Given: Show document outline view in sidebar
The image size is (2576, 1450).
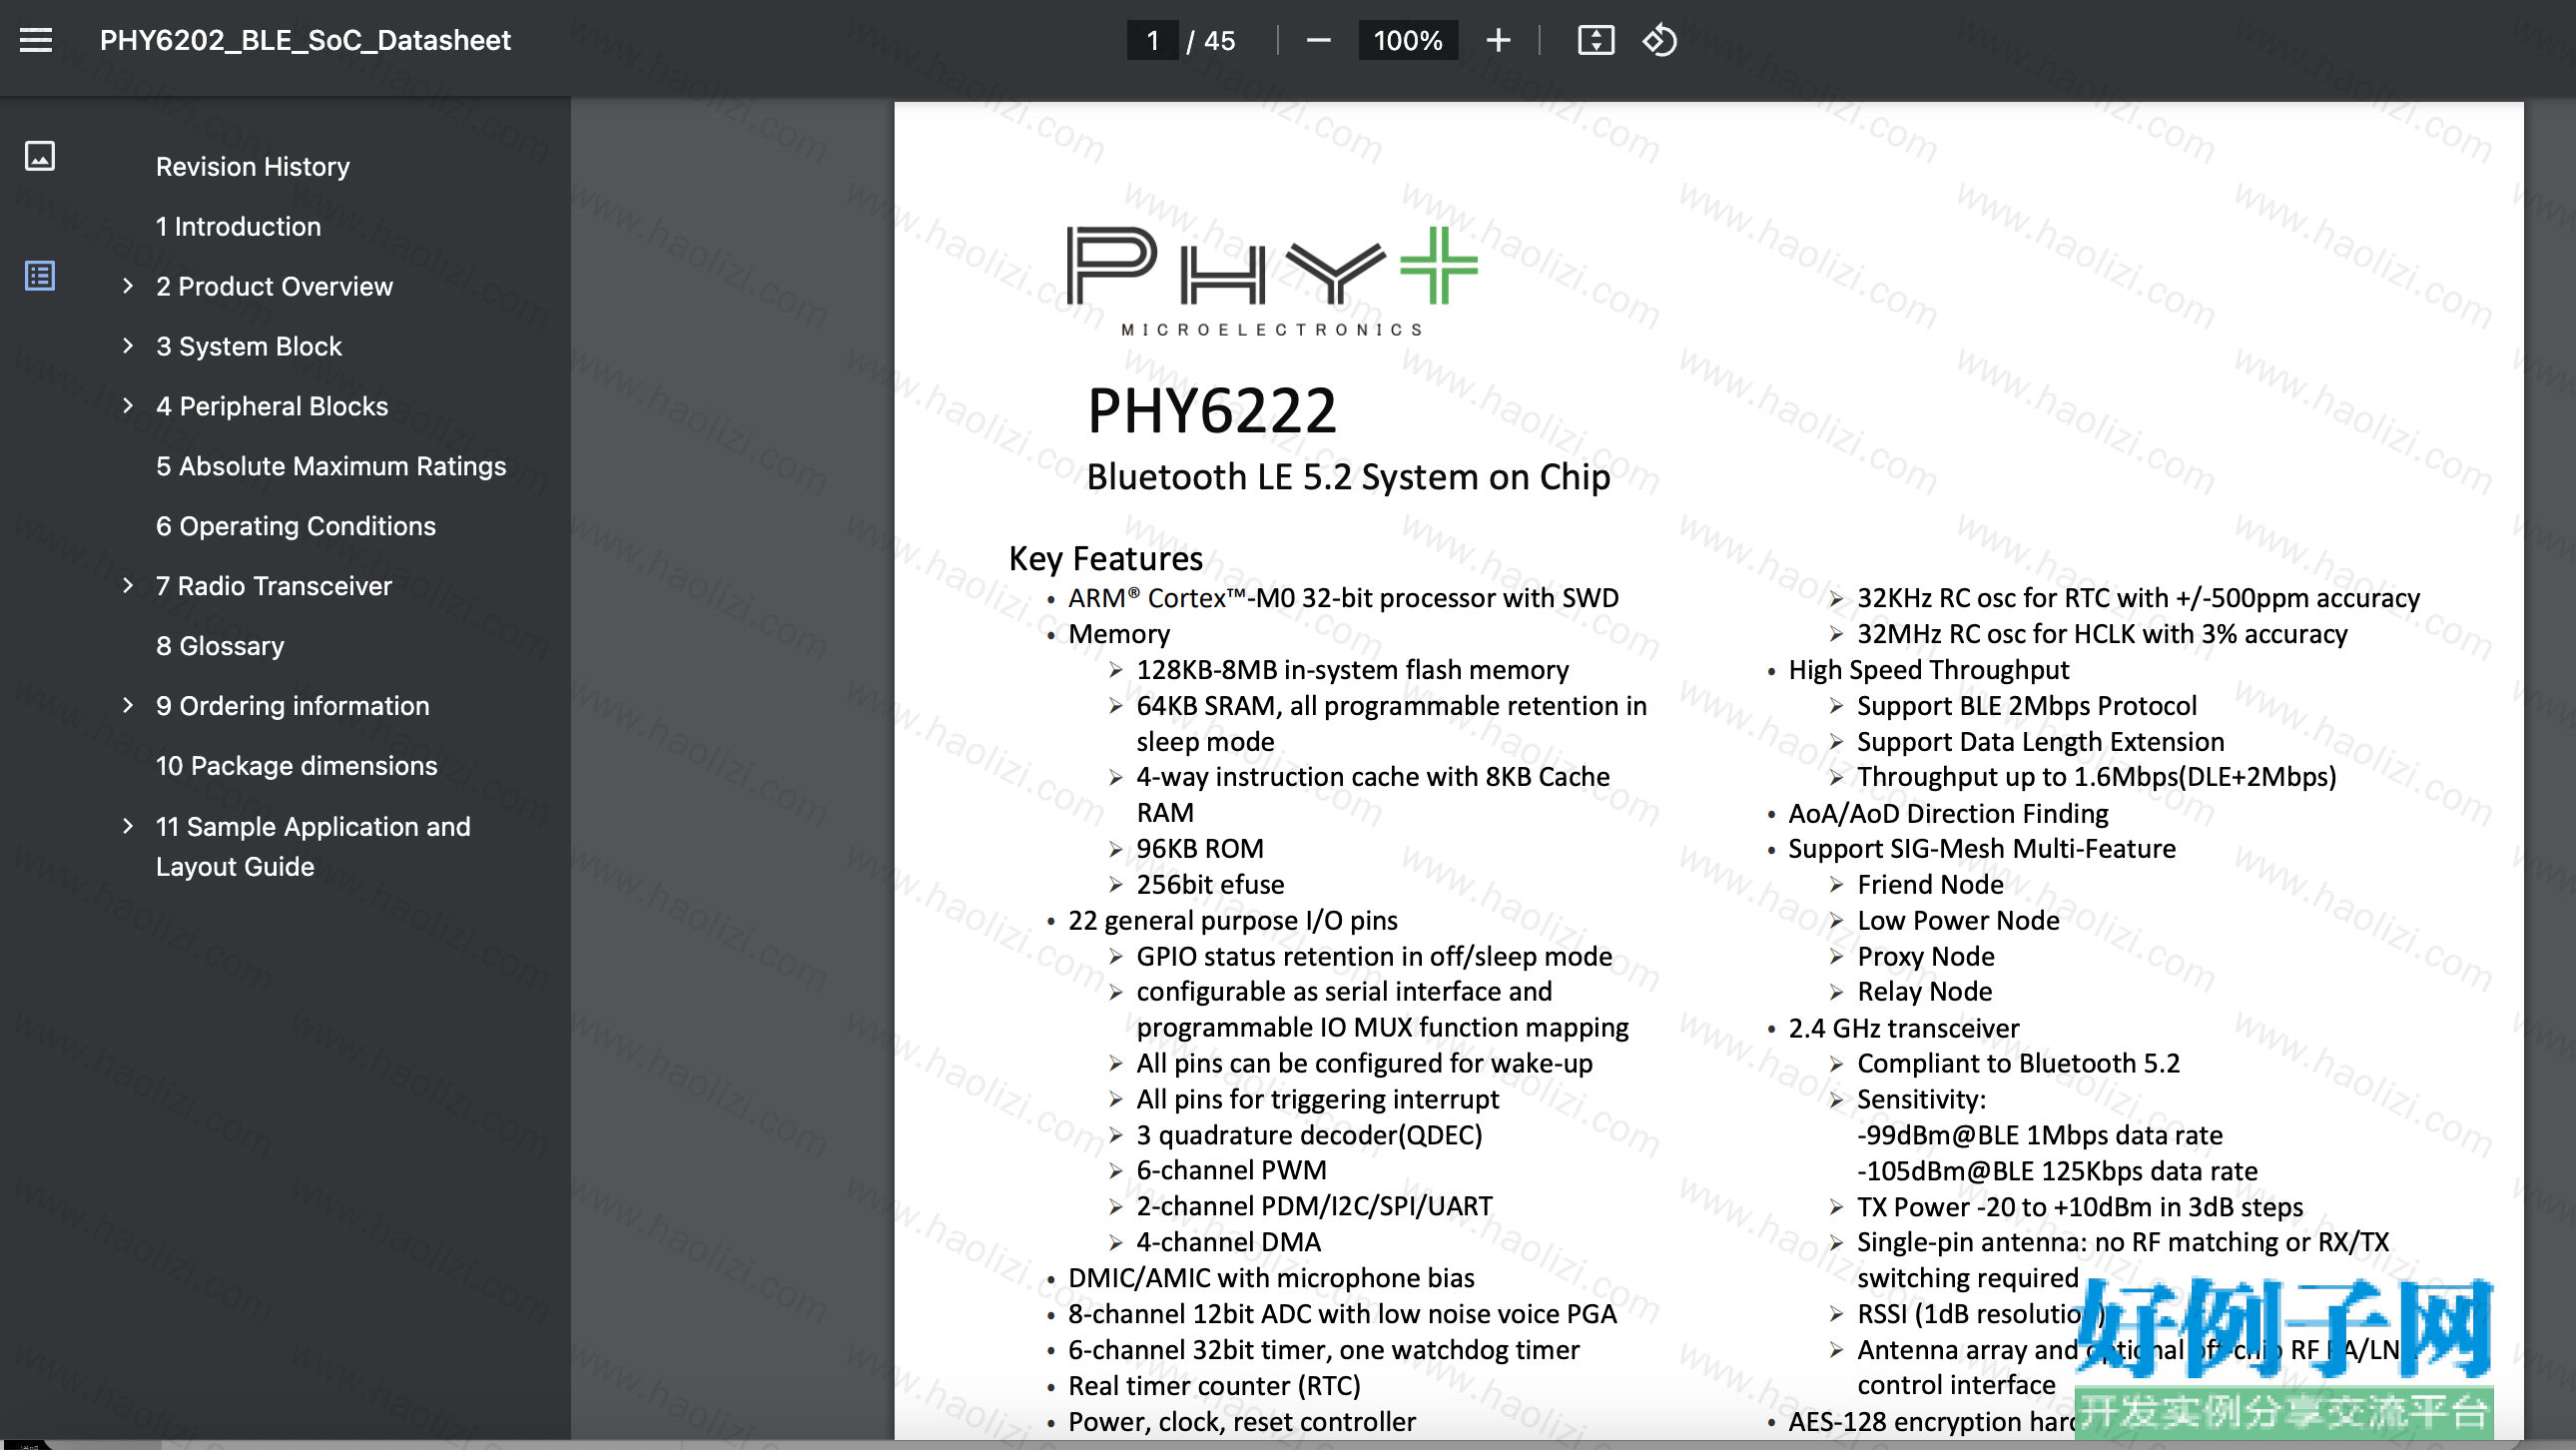Looking at the screenshot, I should [40, 276].
